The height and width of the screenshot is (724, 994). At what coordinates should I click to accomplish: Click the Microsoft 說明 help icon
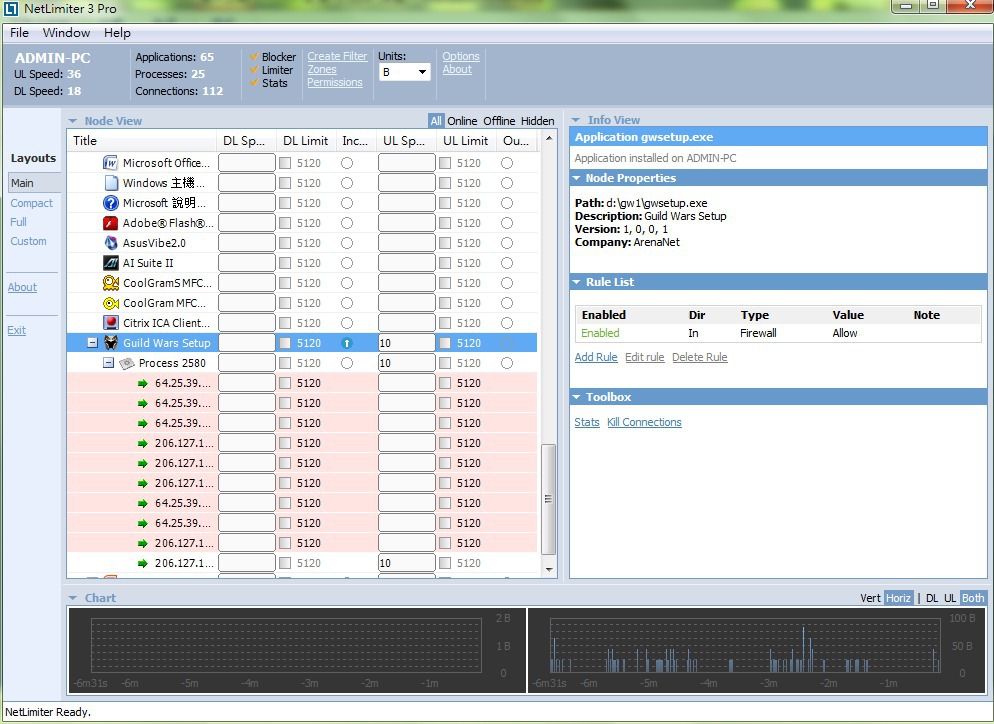click(110, 203)
